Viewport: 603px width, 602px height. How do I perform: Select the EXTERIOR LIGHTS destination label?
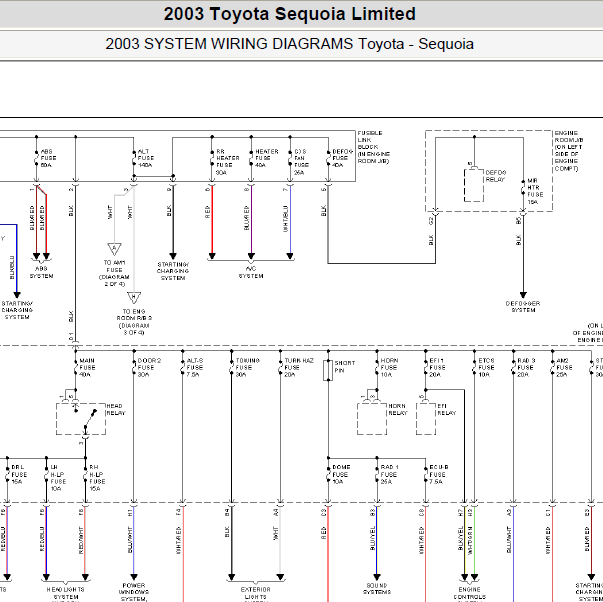[255, 595]
